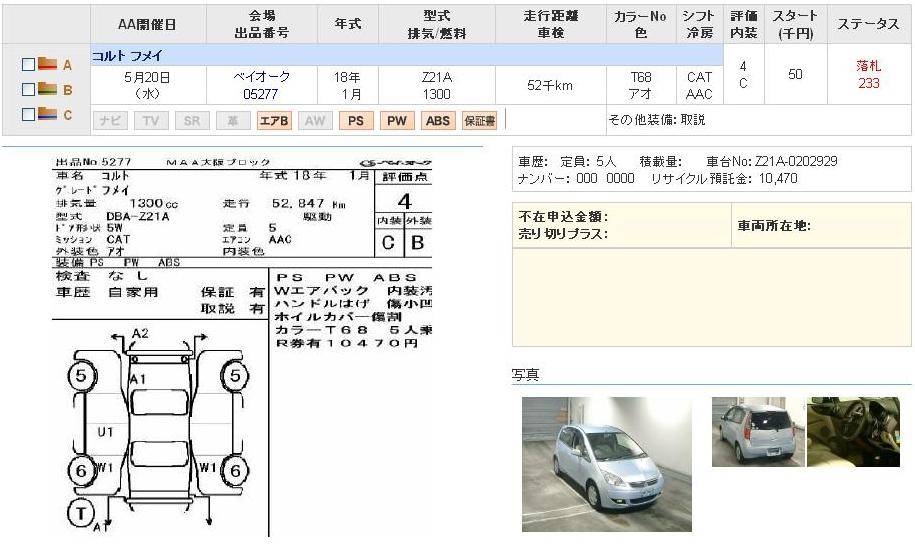Click the red folder A icon
915x549 pixels.
[47, 65]
